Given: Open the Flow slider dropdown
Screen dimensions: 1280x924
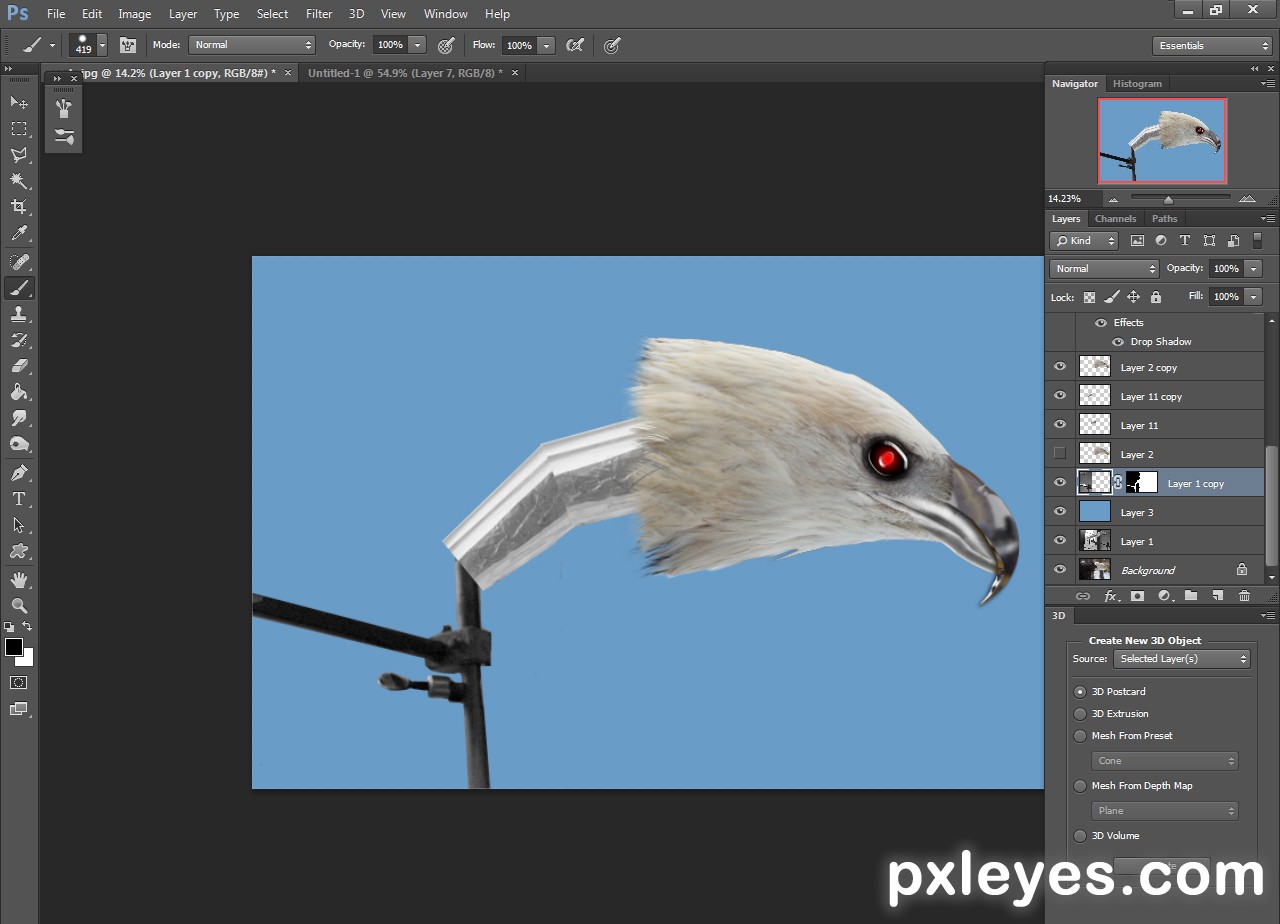Looking at the screenshot, I should [546, 45].
